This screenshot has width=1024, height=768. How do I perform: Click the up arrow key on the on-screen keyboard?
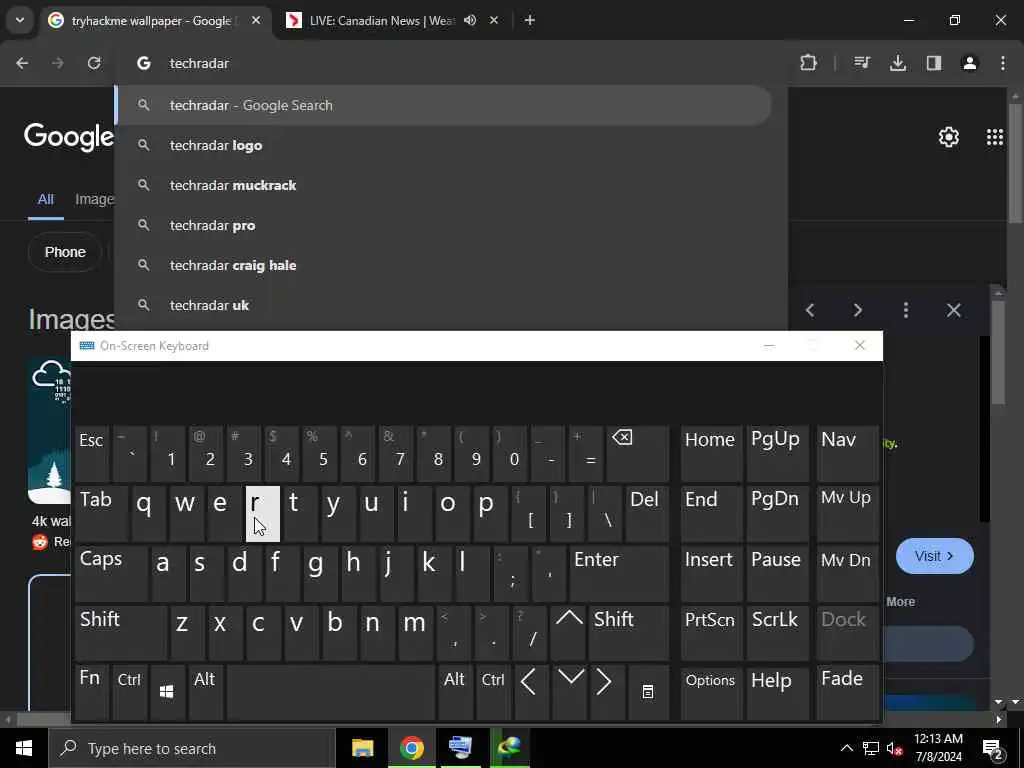[568, 632]
